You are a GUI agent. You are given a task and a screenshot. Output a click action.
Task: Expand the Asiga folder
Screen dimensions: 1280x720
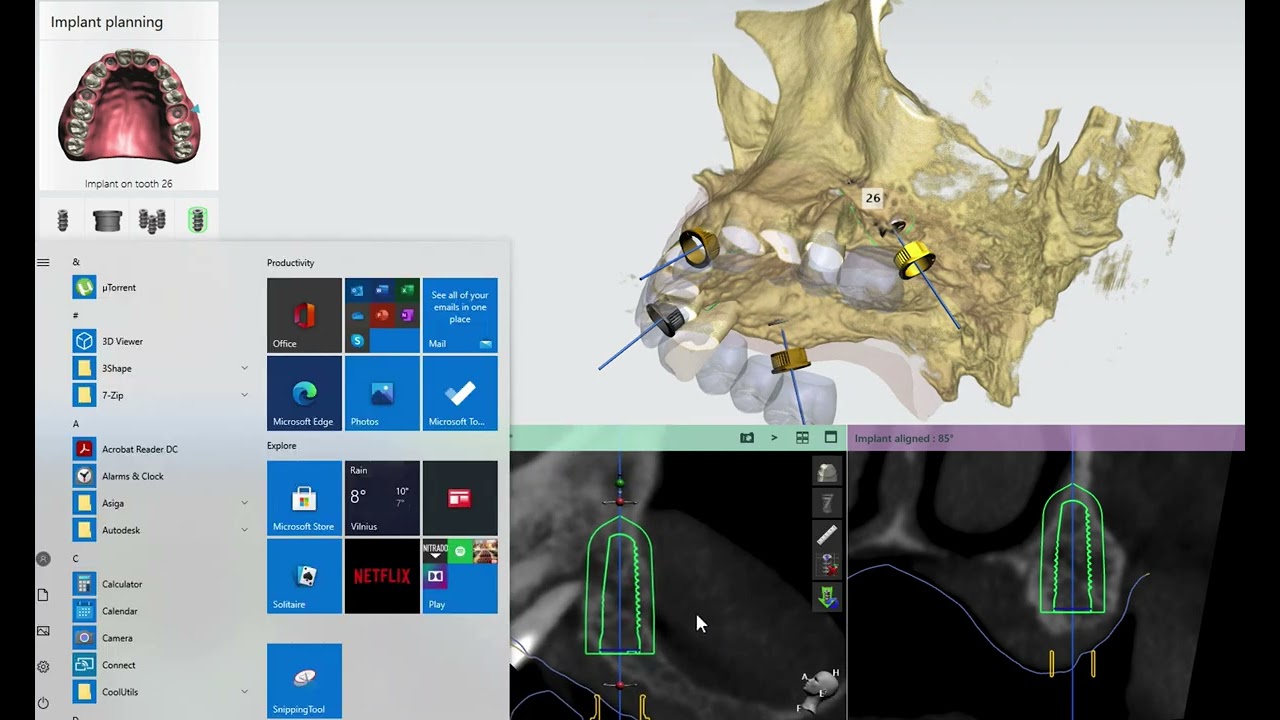(x=160, y=504)
